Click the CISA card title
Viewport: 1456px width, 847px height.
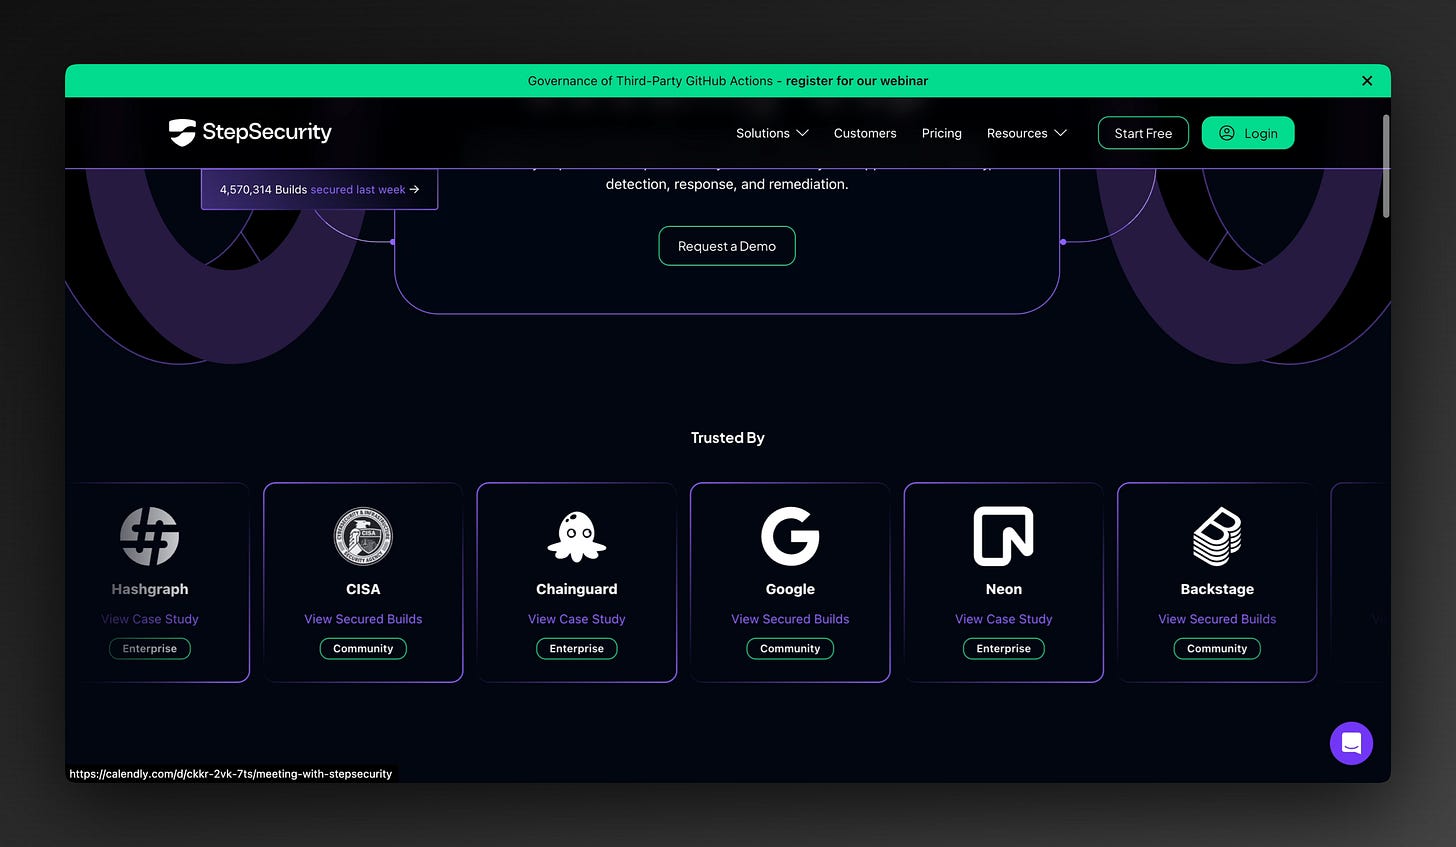[x=363, y=589]
